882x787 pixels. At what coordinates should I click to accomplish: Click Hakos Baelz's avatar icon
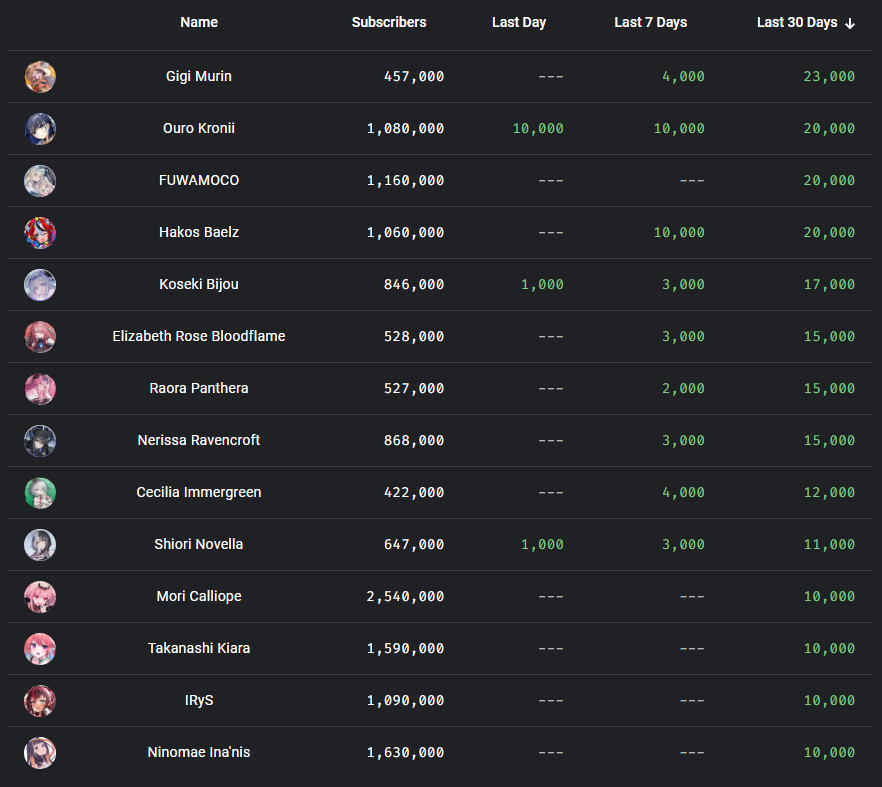40,233
